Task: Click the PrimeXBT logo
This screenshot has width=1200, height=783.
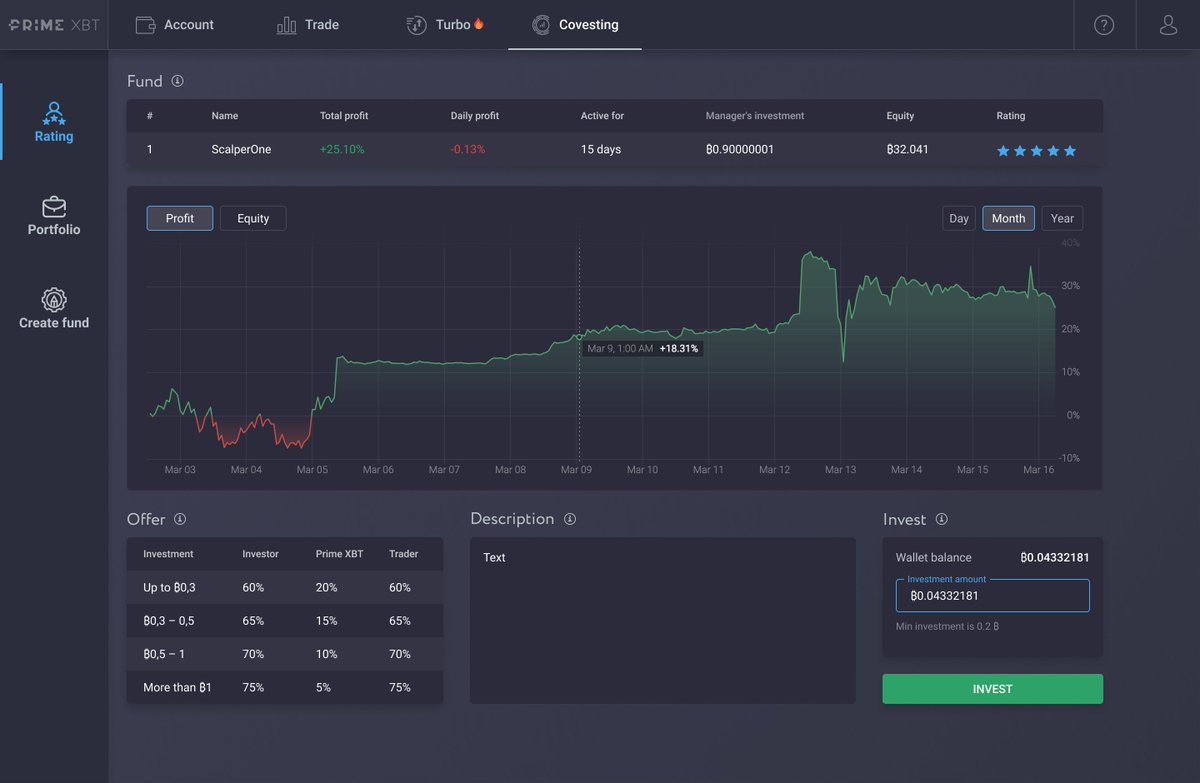Action: (54, 25)
